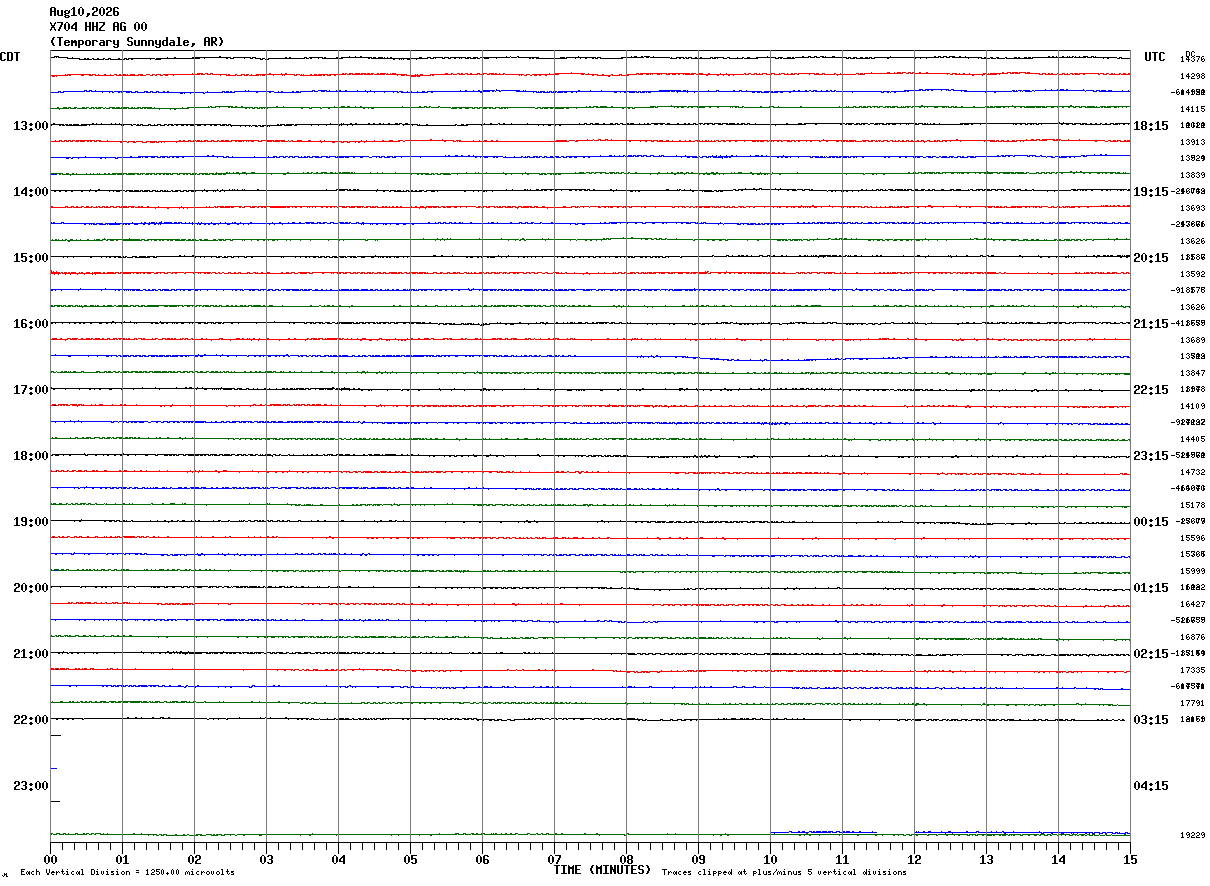
Task: Click the 04:15 UTC time label
Action: coord(1151,786)
